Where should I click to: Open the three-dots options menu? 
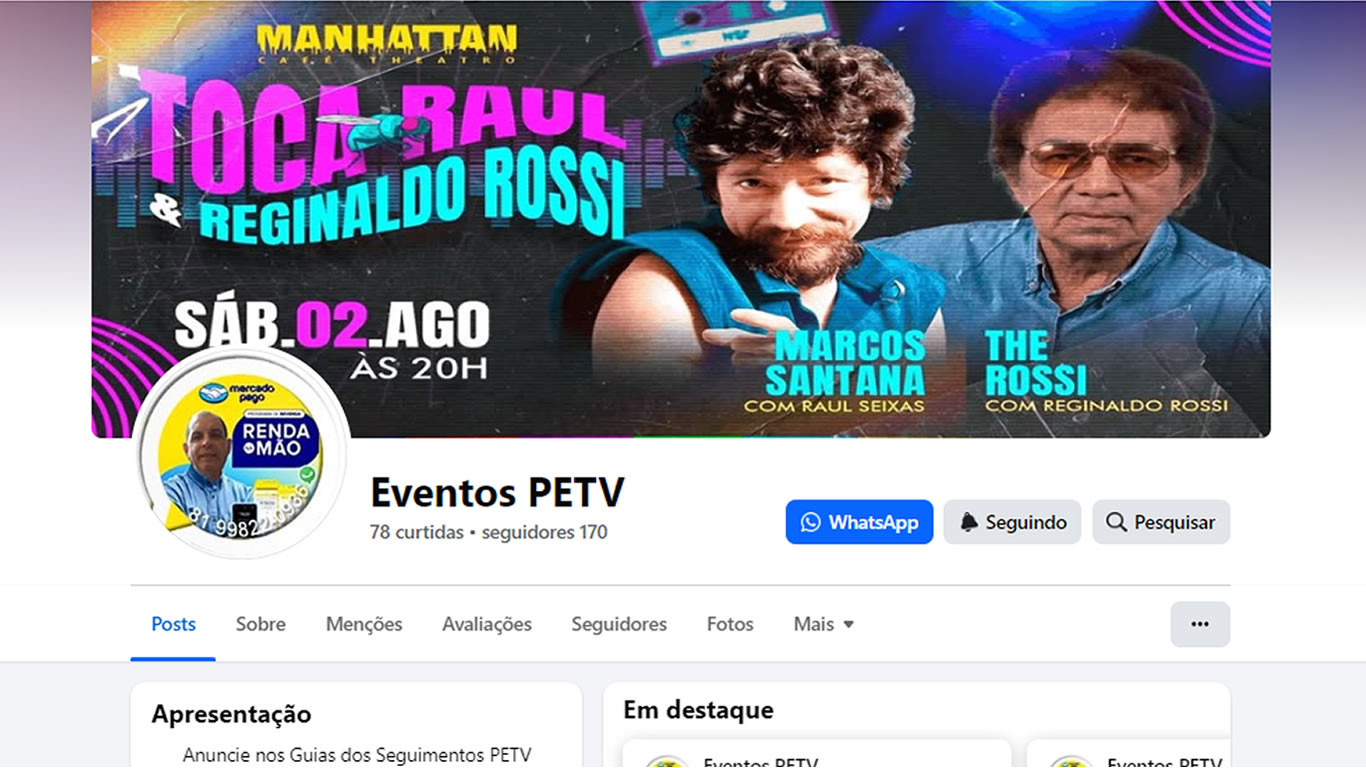pos(1200,624)
